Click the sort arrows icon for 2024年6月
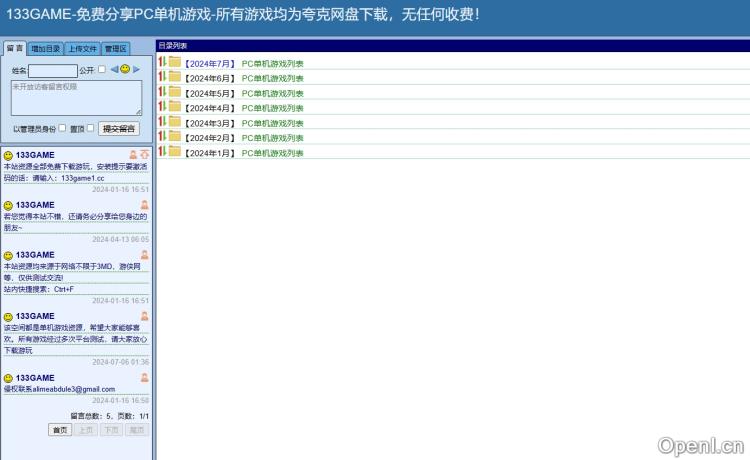The height and width of the screenshot is (460, 750). (x=162, y=78)
